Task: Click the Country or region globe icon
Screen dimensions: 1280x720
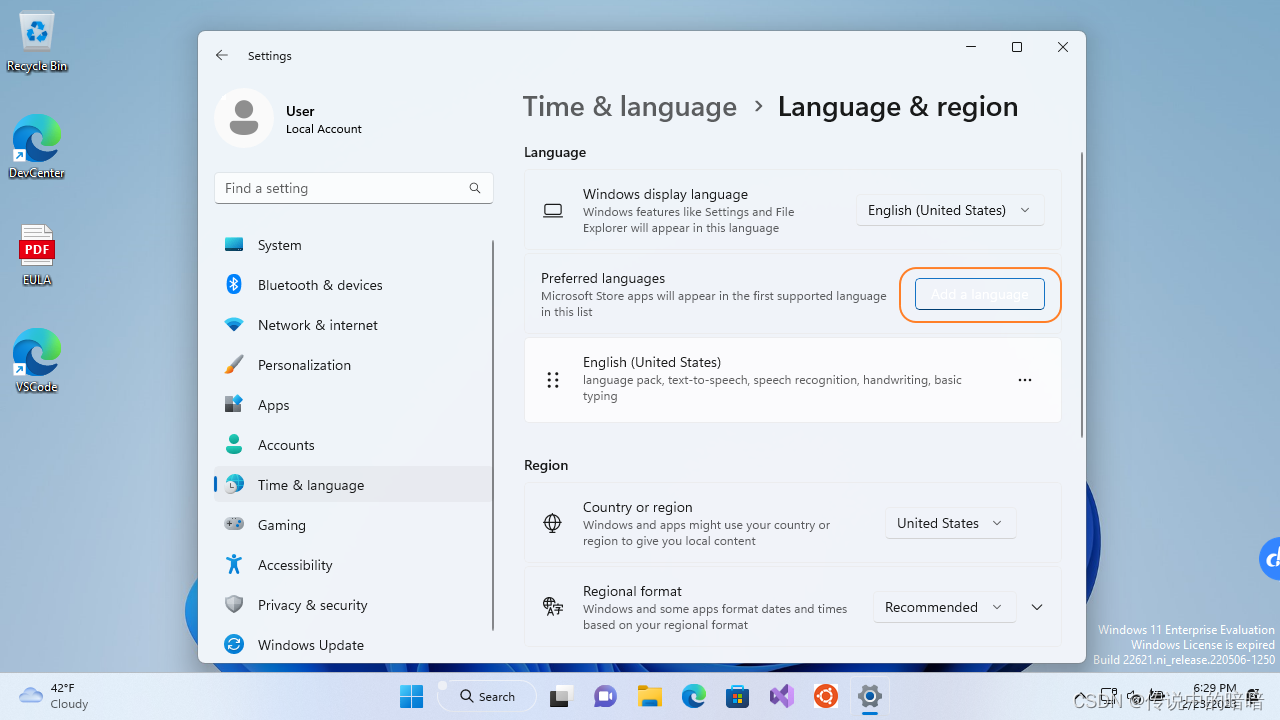Action: click(552, 523)
